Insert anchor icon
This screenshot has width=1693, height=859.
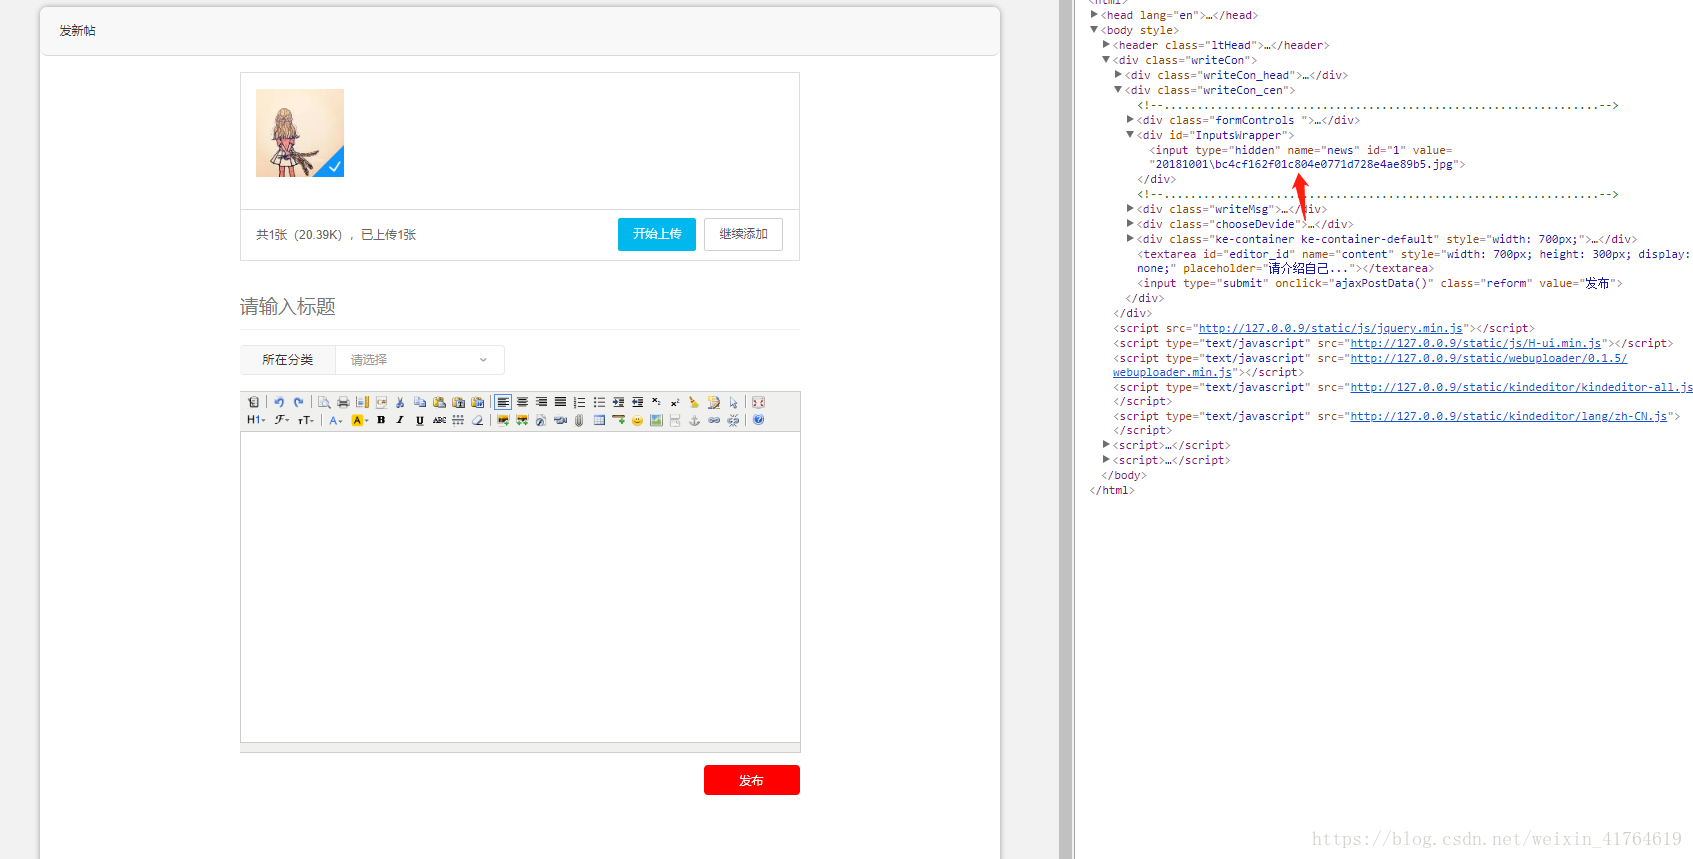694,420
